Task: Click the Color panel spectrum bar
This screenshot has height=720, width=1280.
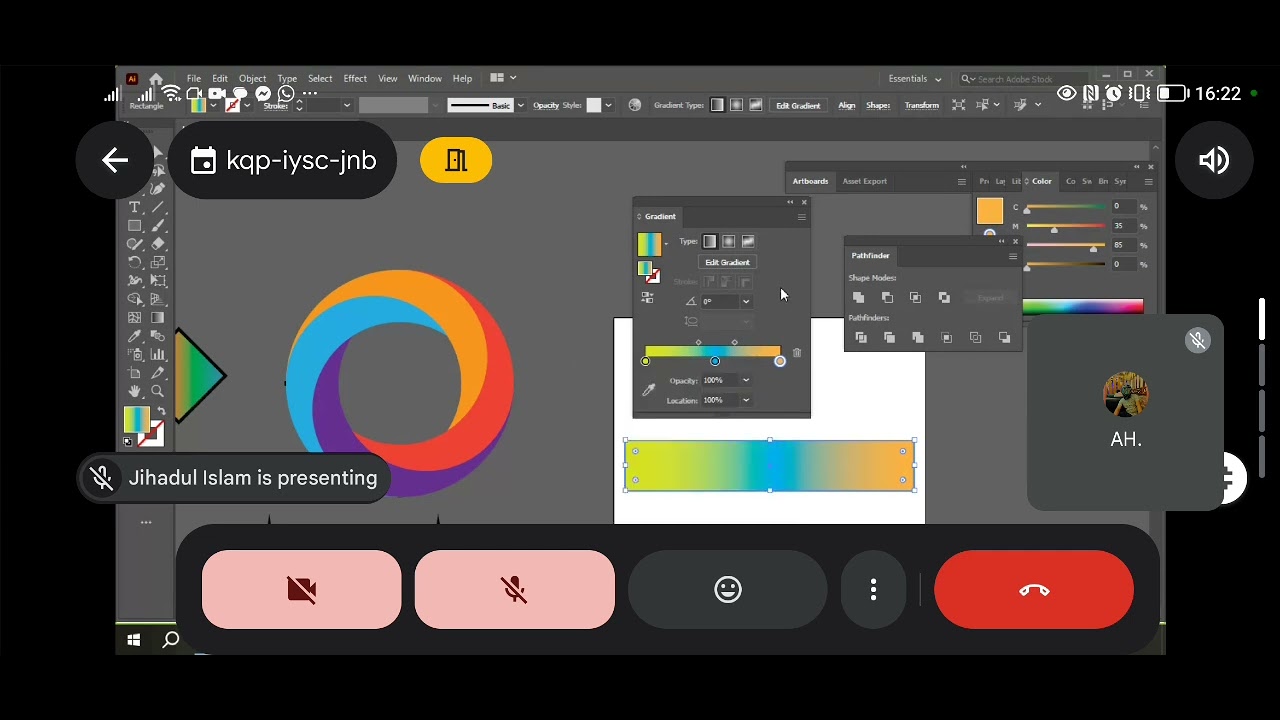Action: (x=1082, y=306)
